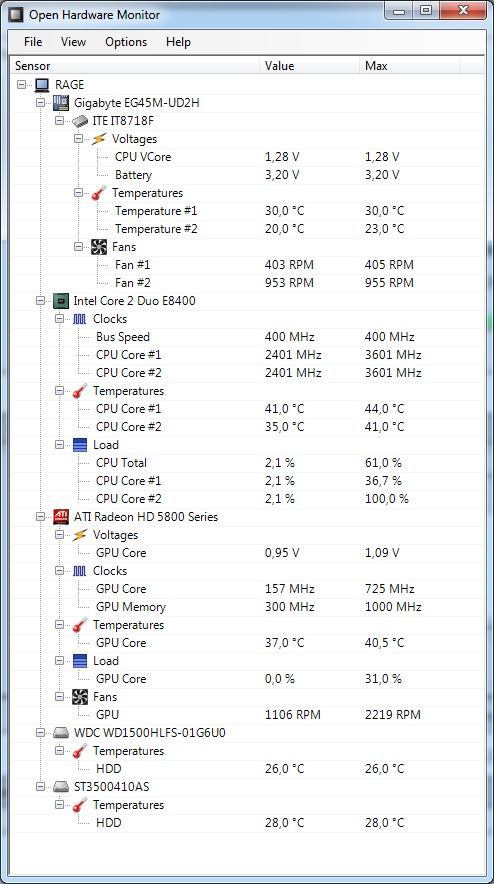
Task: Click the thermometer icon under ATI Radeon
Action: 80,625
